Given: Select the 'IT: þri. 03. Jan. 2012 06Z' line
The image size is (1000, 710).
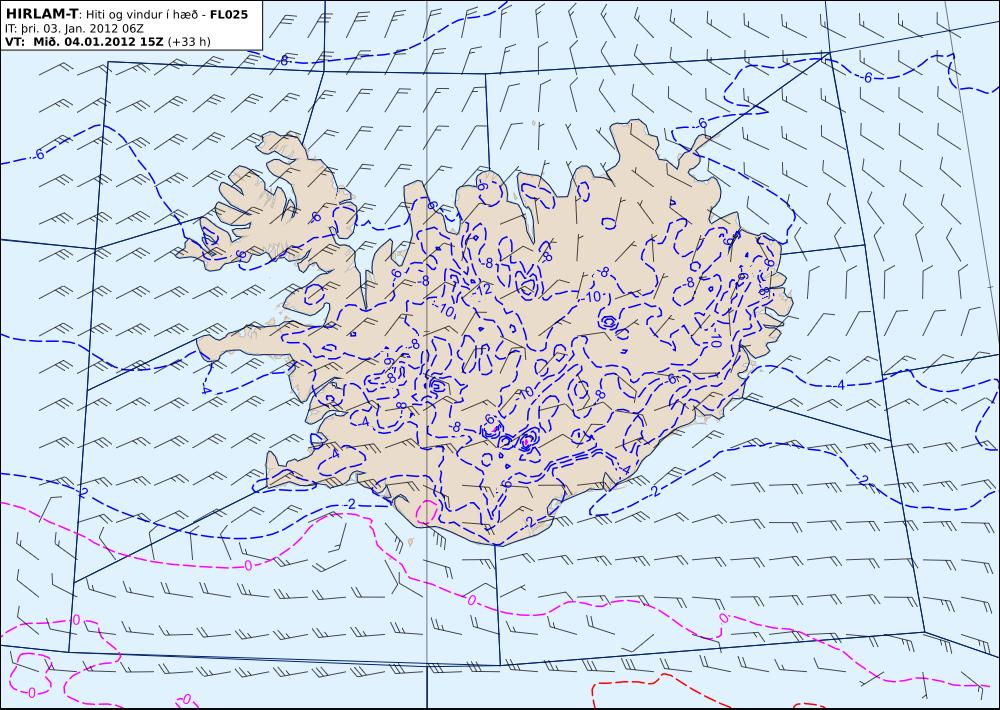Looking at the screenshot, I should (74, 28).
